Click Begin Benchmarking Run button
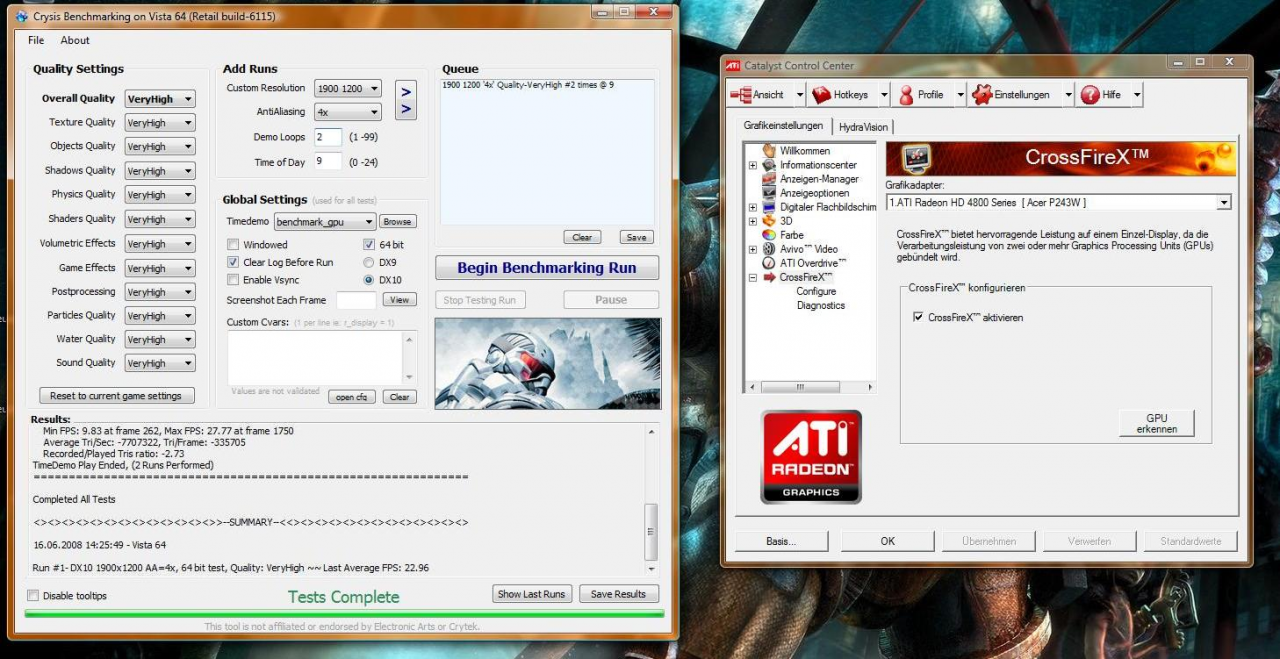The width and height of the screenshot is (1280, 659). 547,268
